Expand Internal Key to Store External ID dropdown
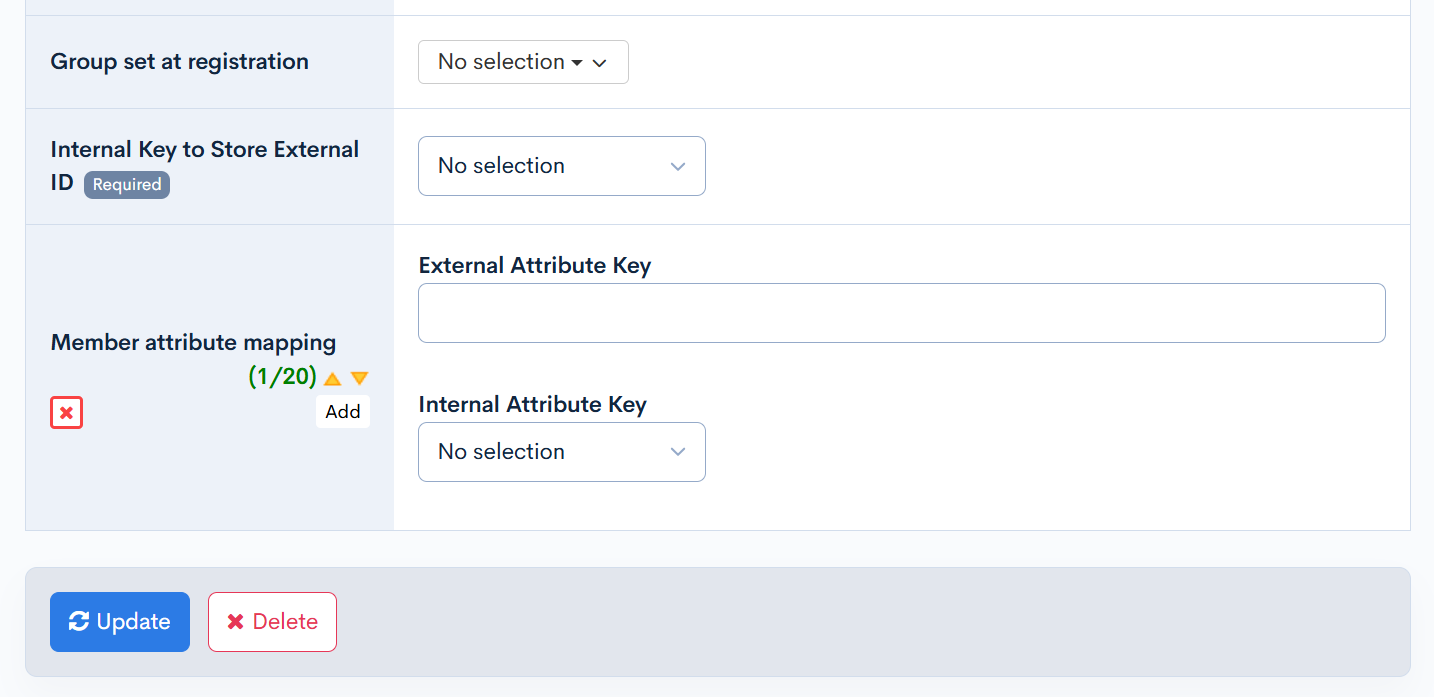 (x=561, y=166)
